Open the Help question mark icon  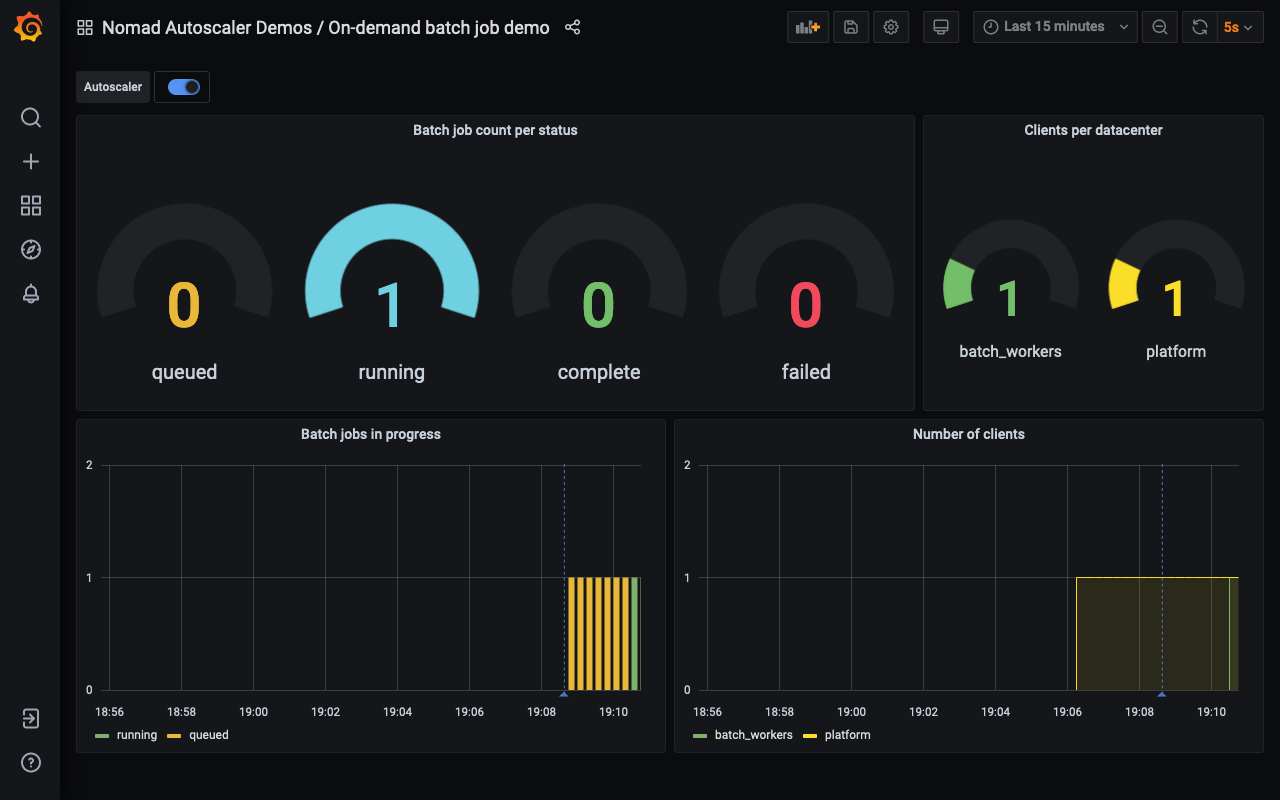(x=31, y=763)
